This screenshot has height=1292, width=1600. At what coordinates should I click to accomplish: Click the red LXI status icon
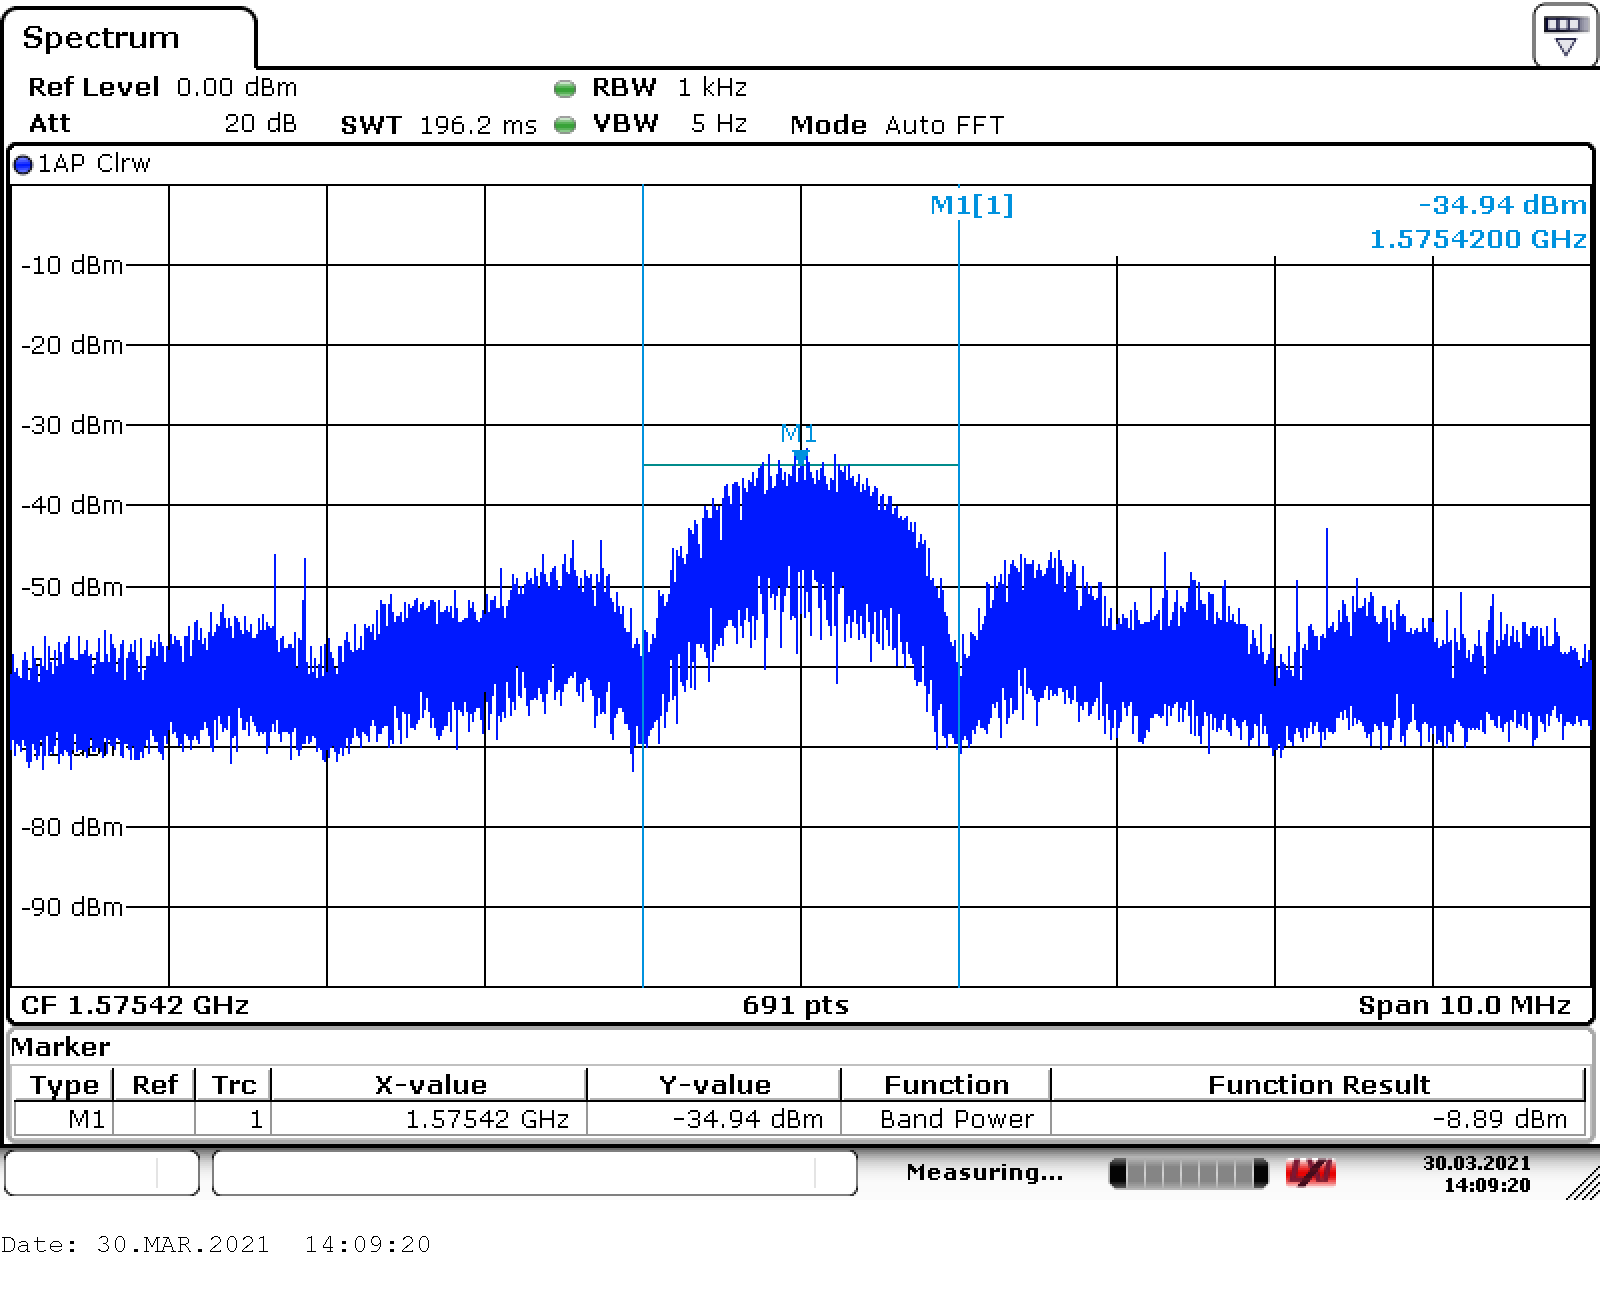coord(1310,1173)
